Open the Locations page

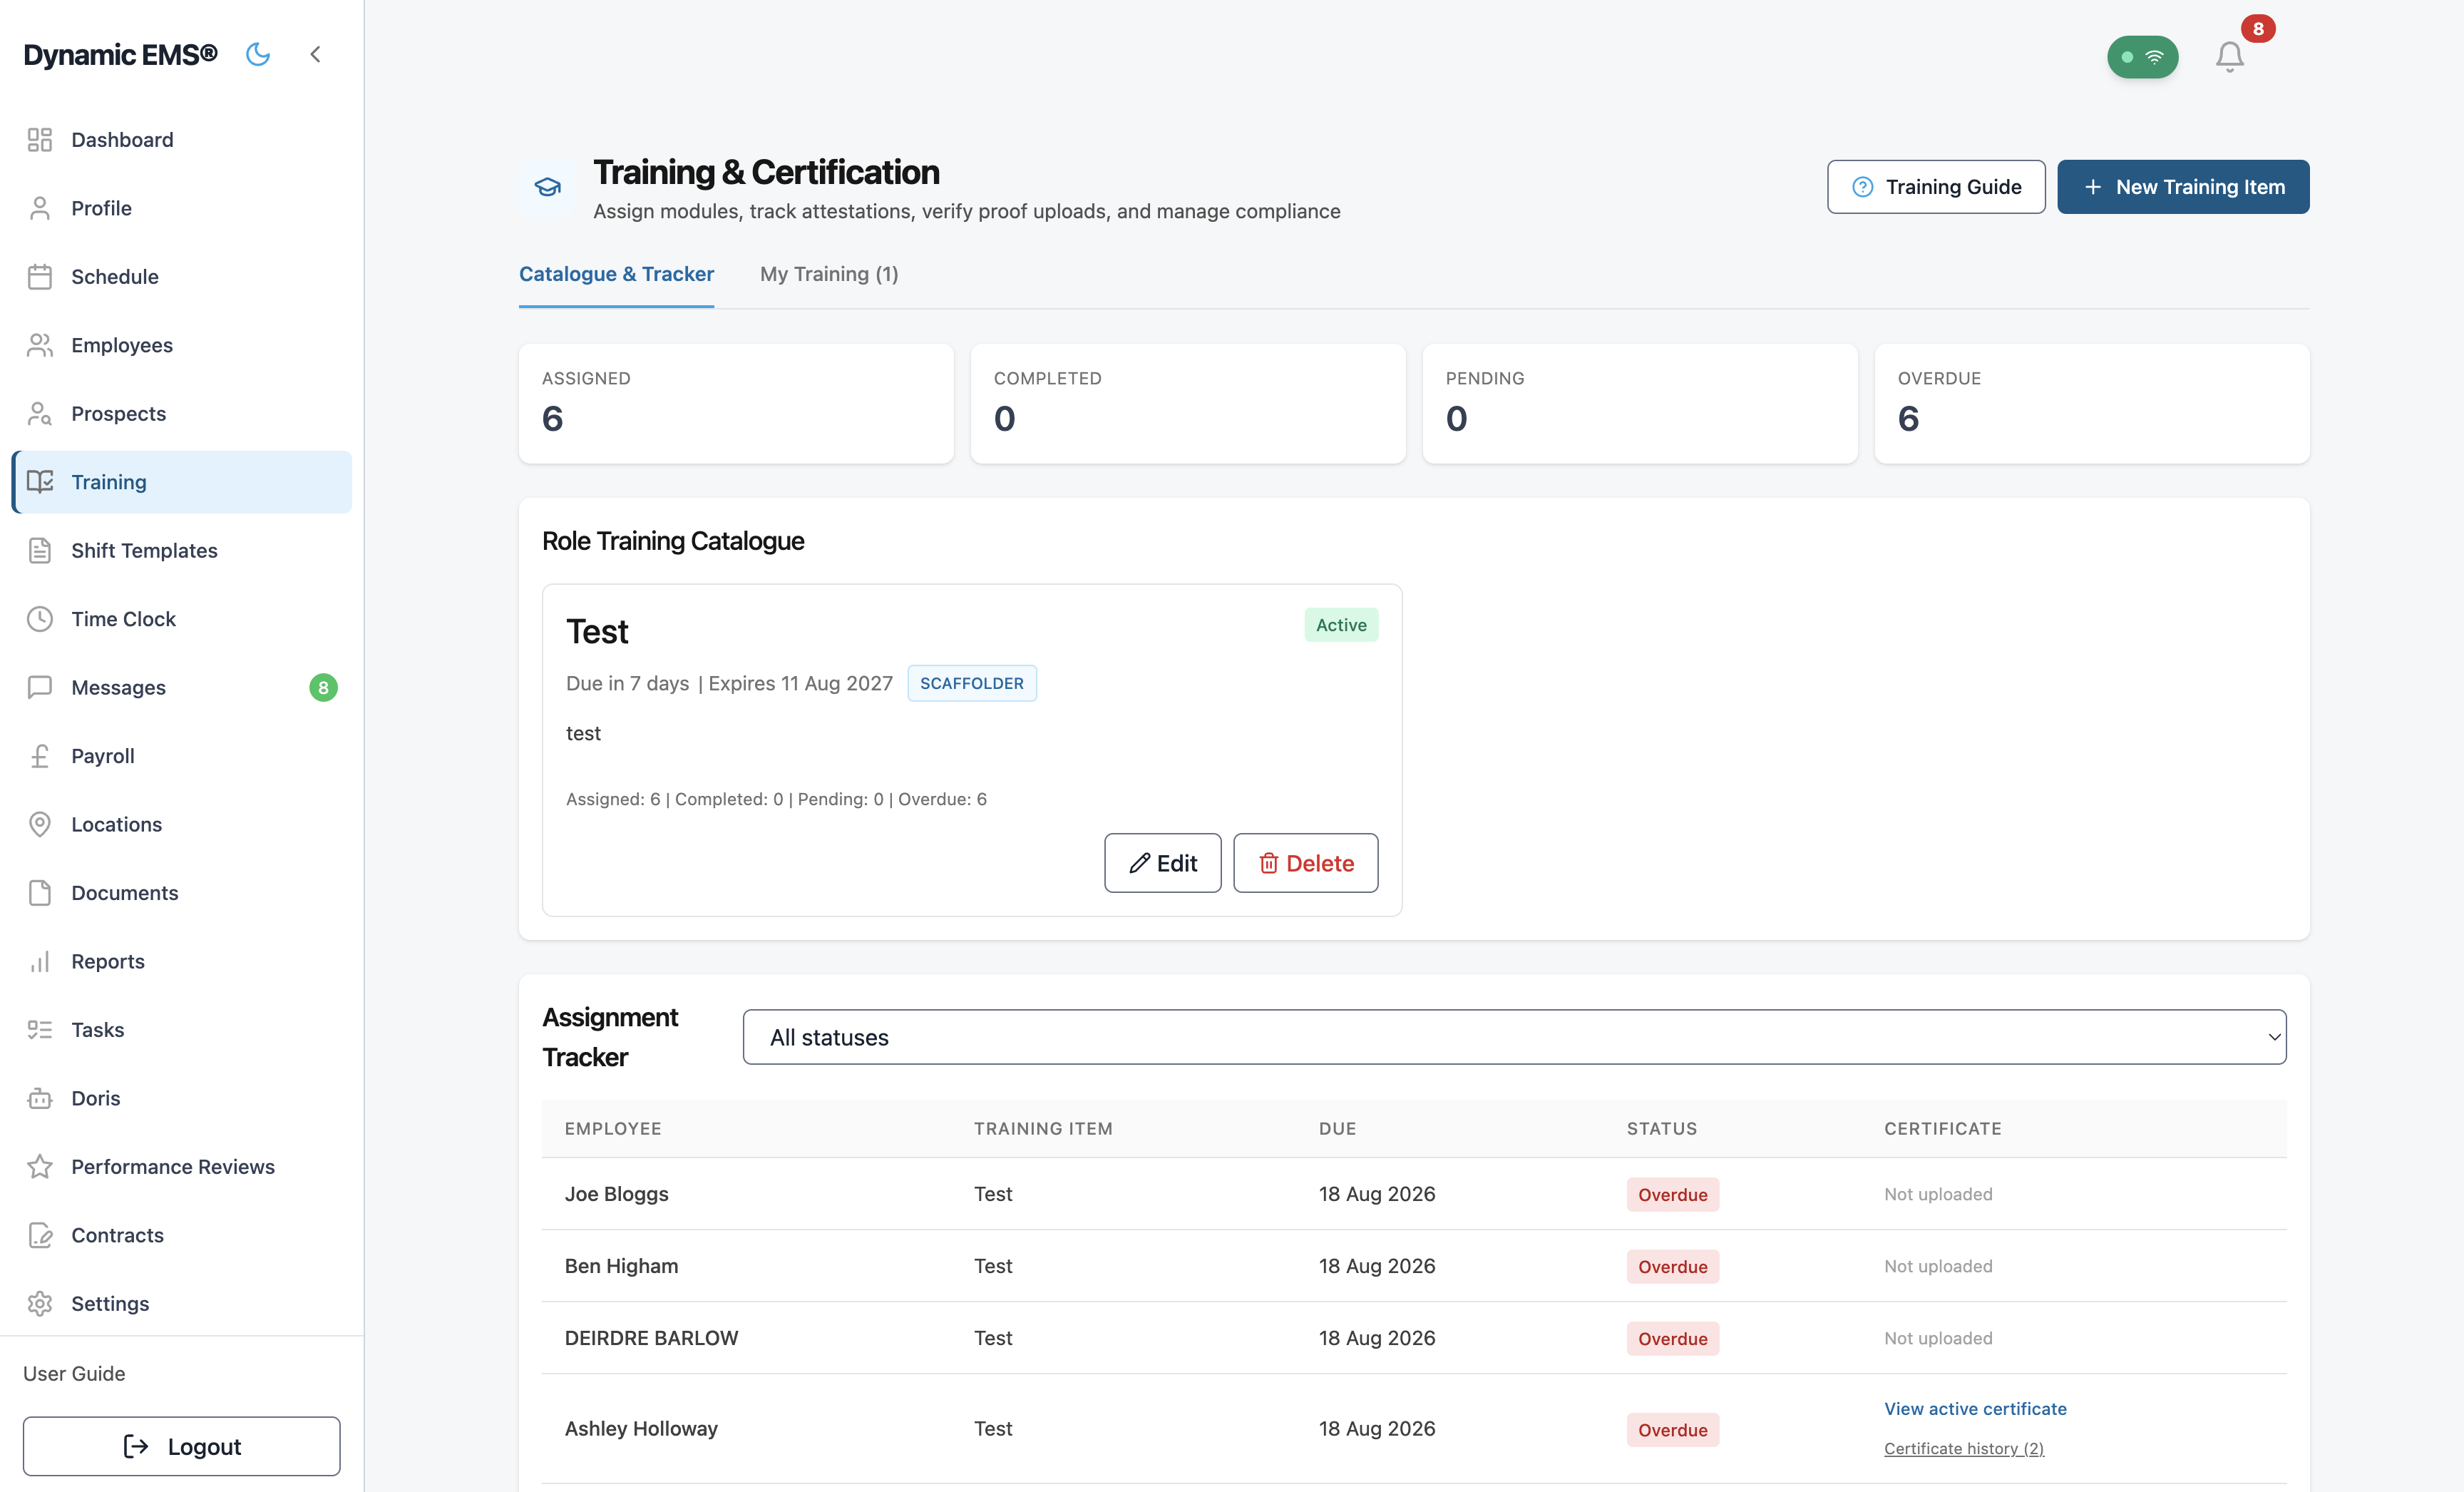[x=181, y=825]
